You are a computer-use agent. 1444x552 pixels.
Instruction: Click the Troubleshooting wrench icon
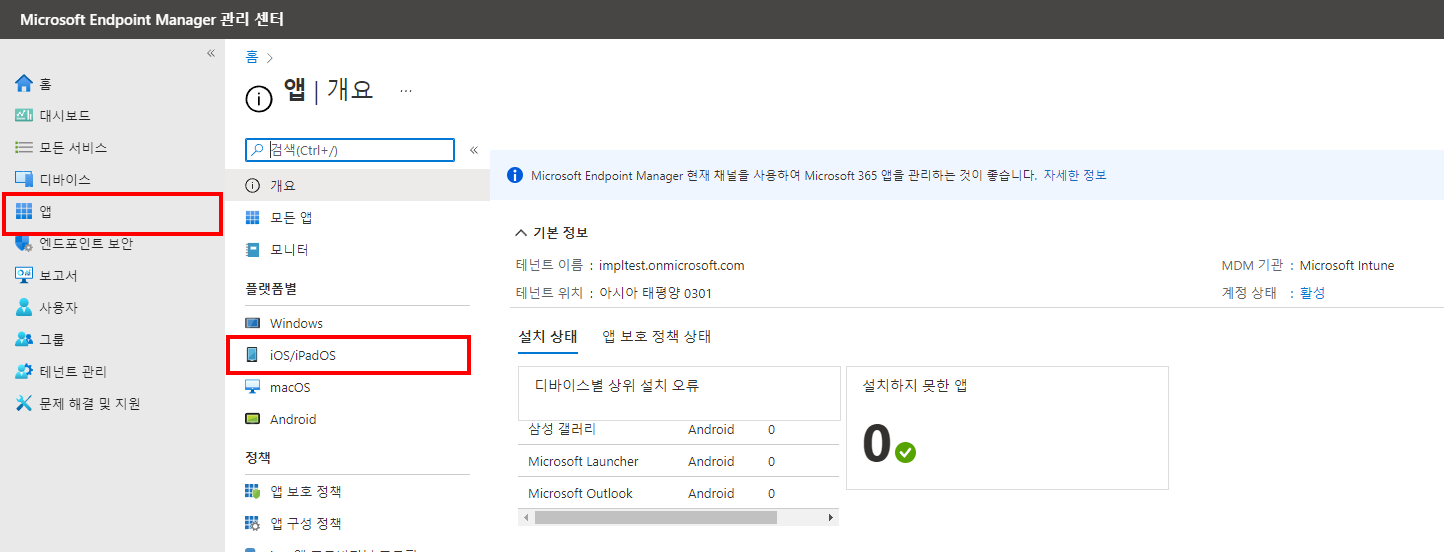pos(25,403)
